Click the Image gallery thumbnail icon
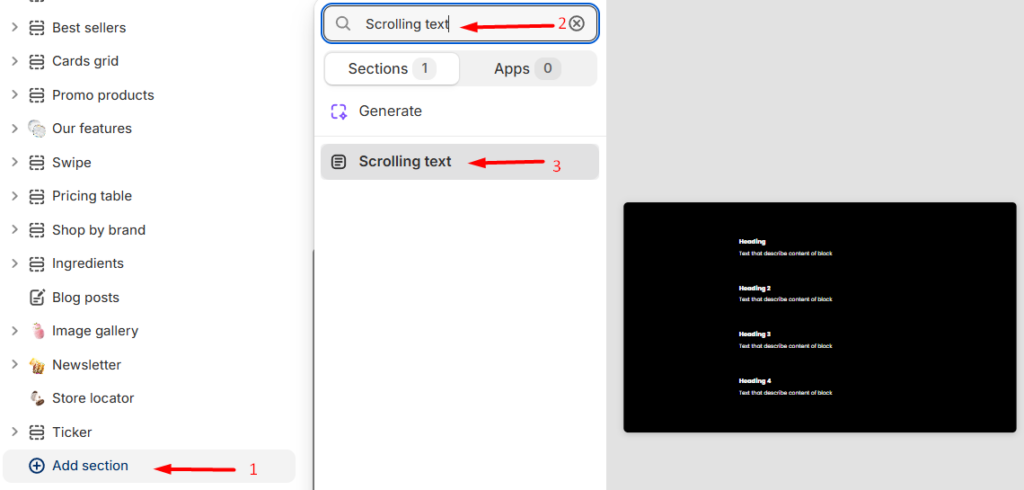 [37, 331]
